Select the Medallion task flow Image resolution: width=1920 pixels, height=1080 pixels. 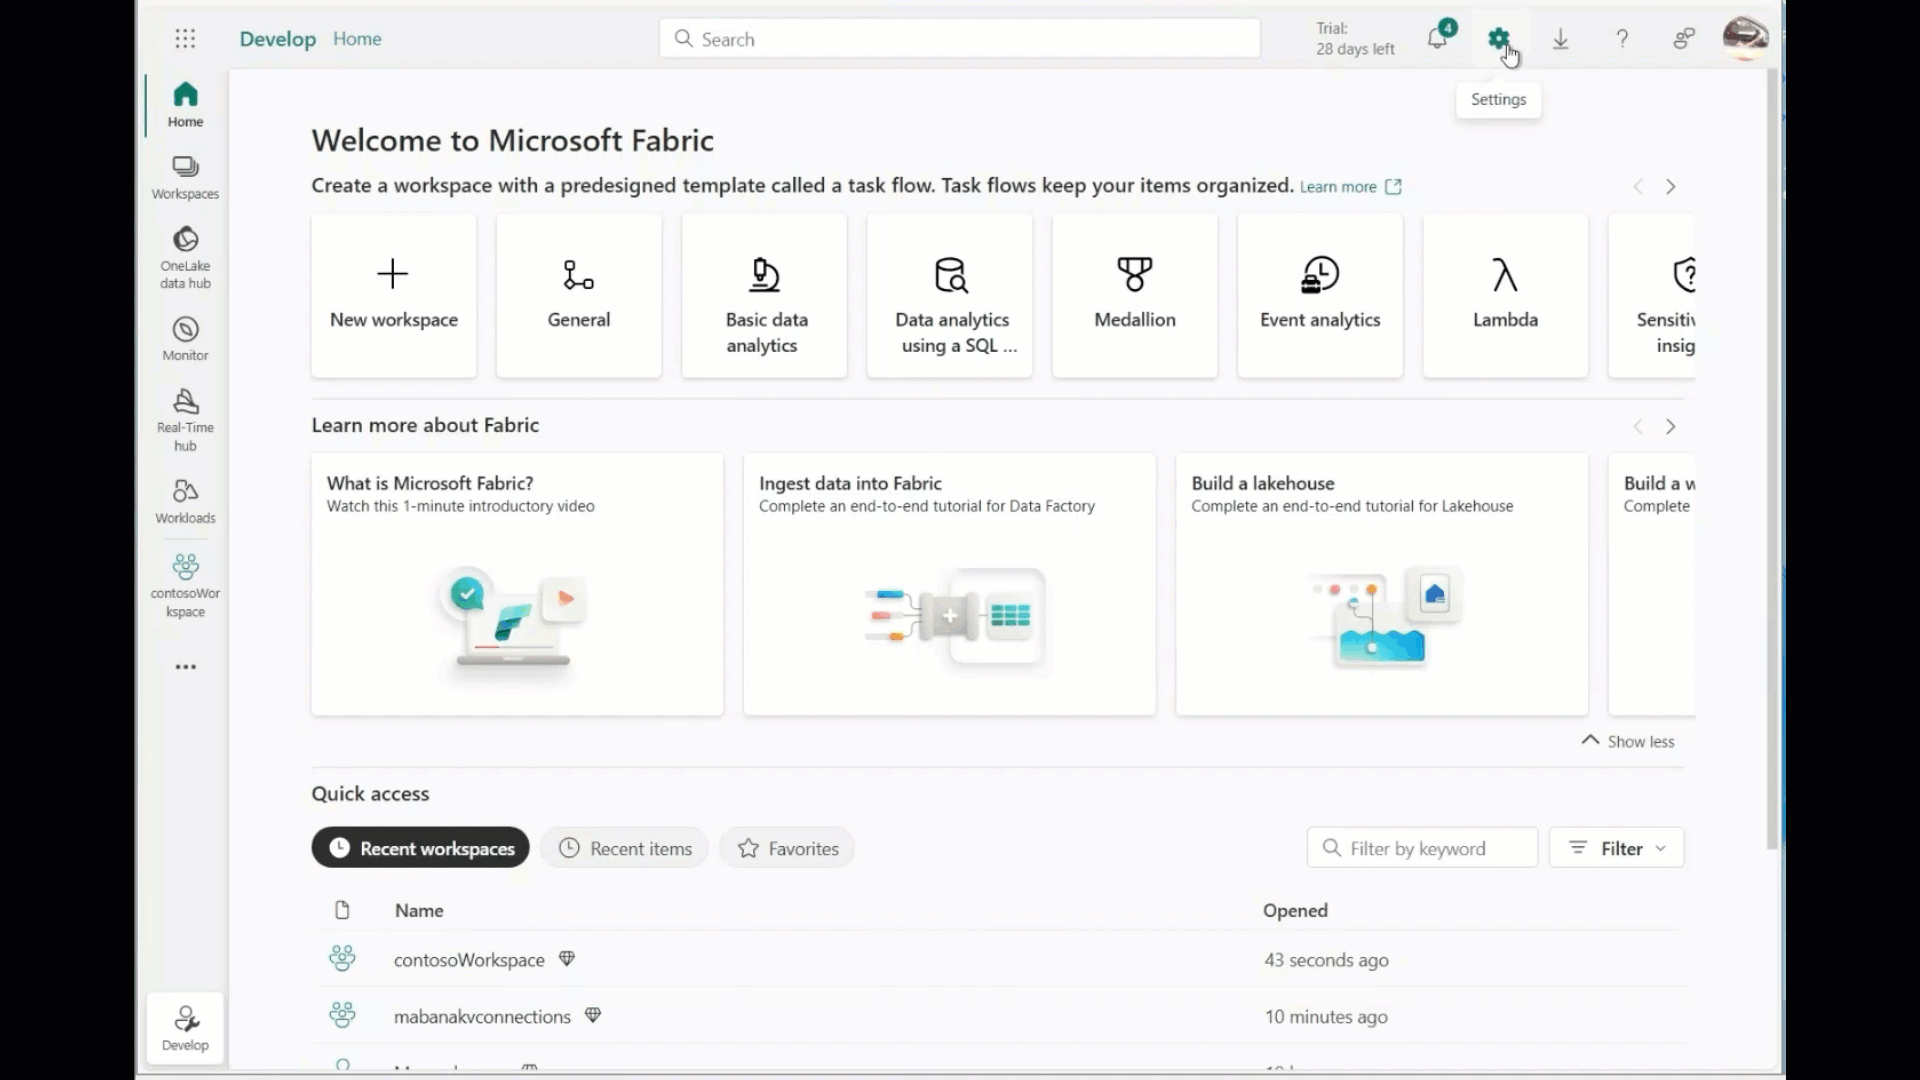(1135, 296)
